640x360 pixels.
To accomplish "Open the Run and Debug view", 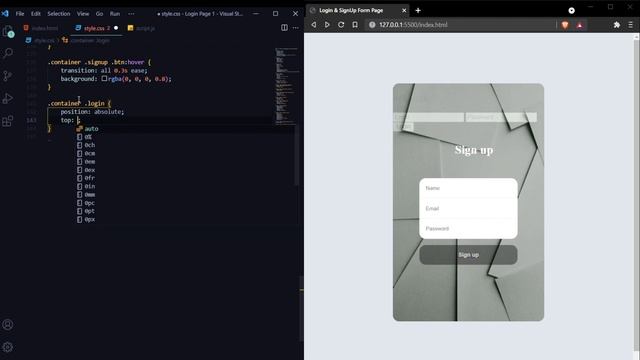I will [8, 98].
